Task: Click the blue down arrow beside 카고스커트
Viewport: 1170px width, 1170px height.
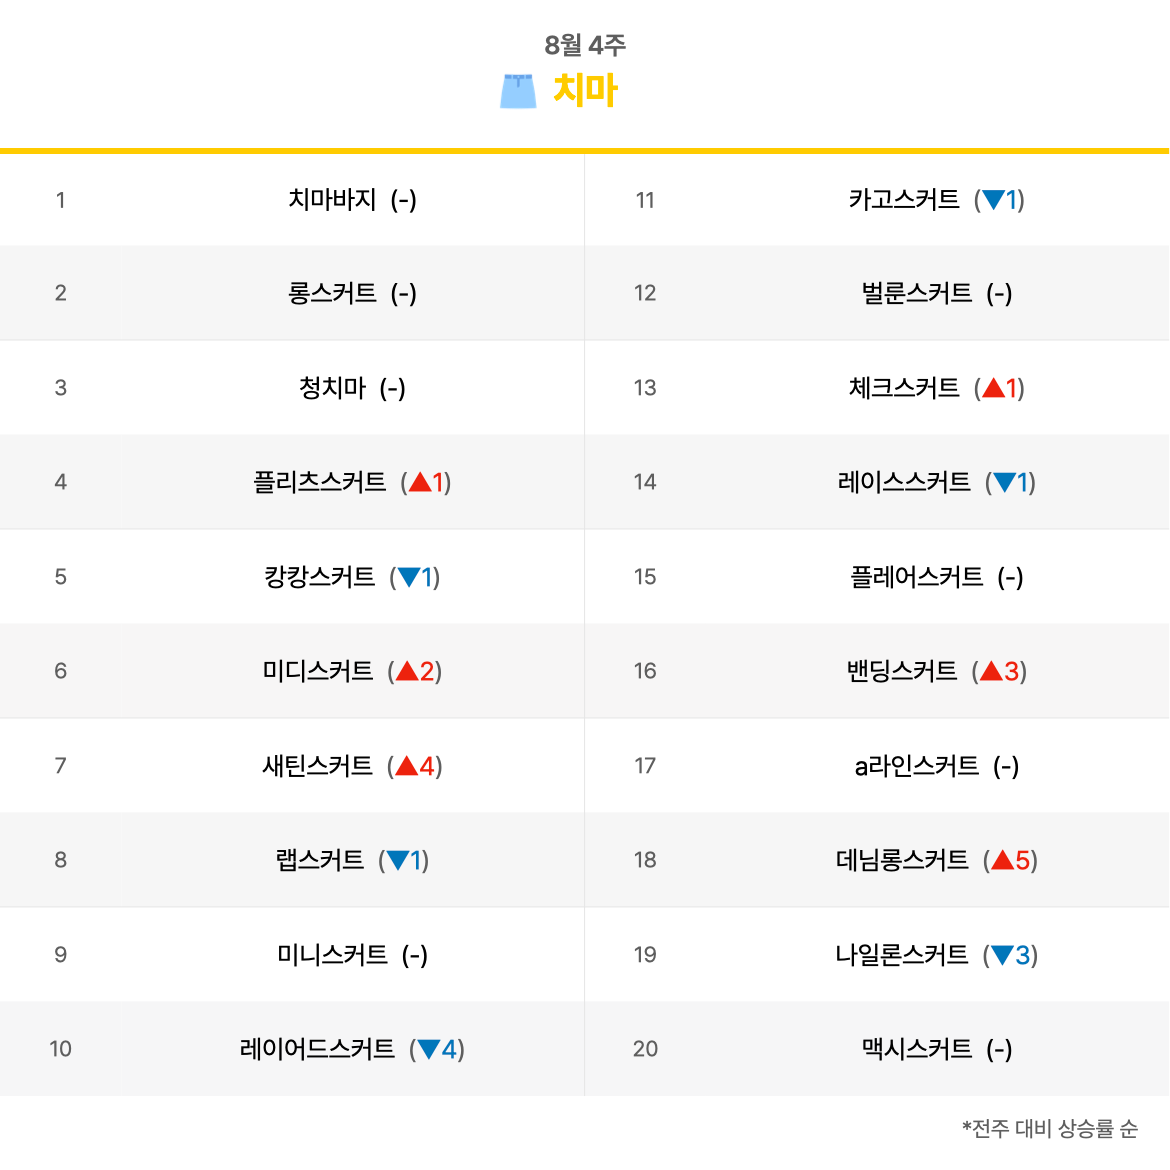Action: pos(993,199)
